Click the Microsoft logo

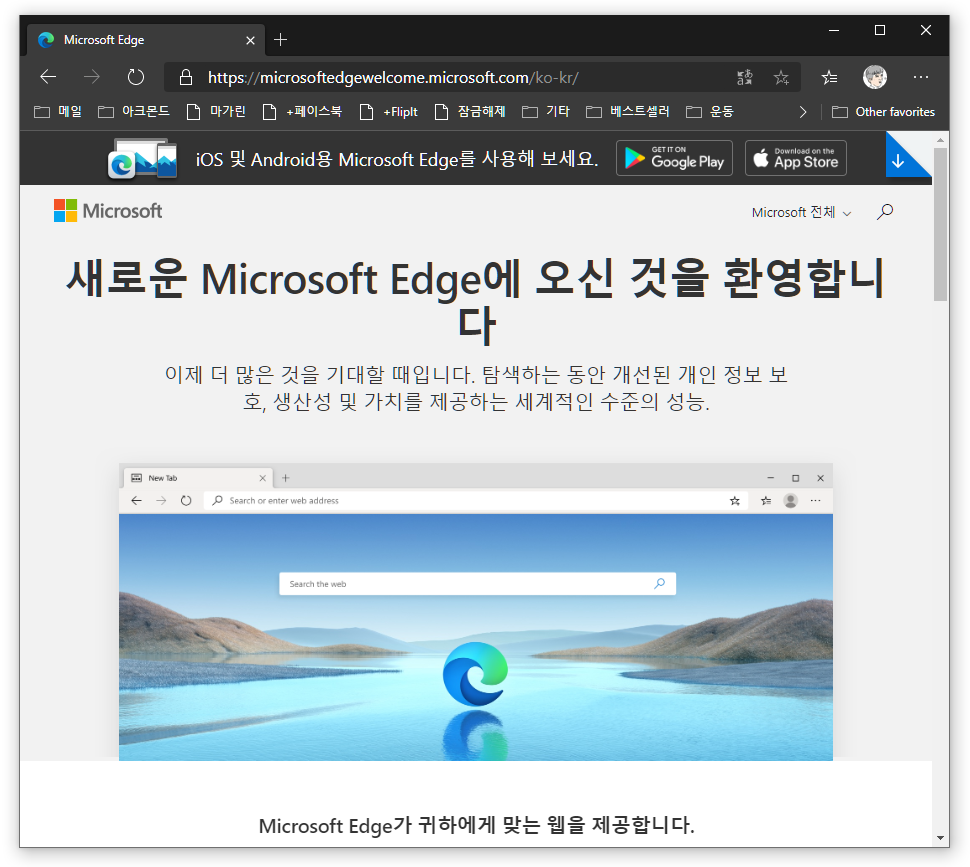[108, 211]
